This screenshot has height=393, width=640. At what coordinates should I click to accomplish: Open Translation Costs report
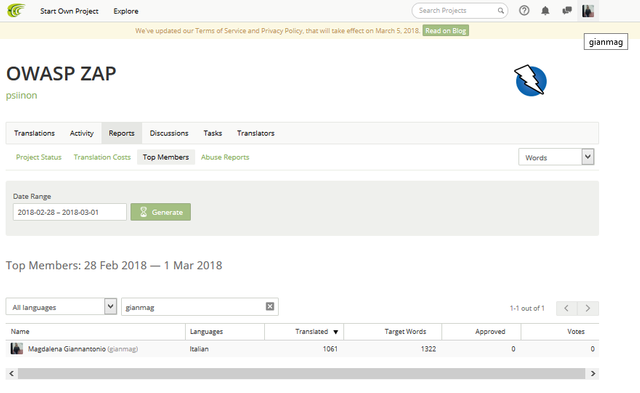pyautogui.click(x=102, y=157)
